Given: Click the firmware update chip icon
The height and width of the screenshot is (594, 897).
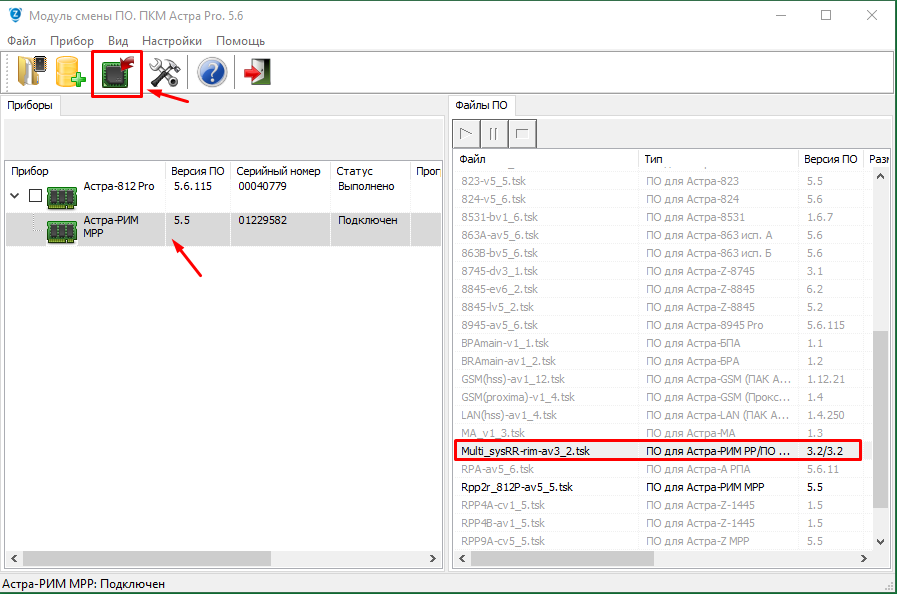Looking at the screenshot, I should pyautogui.click(x=117, y=73).
